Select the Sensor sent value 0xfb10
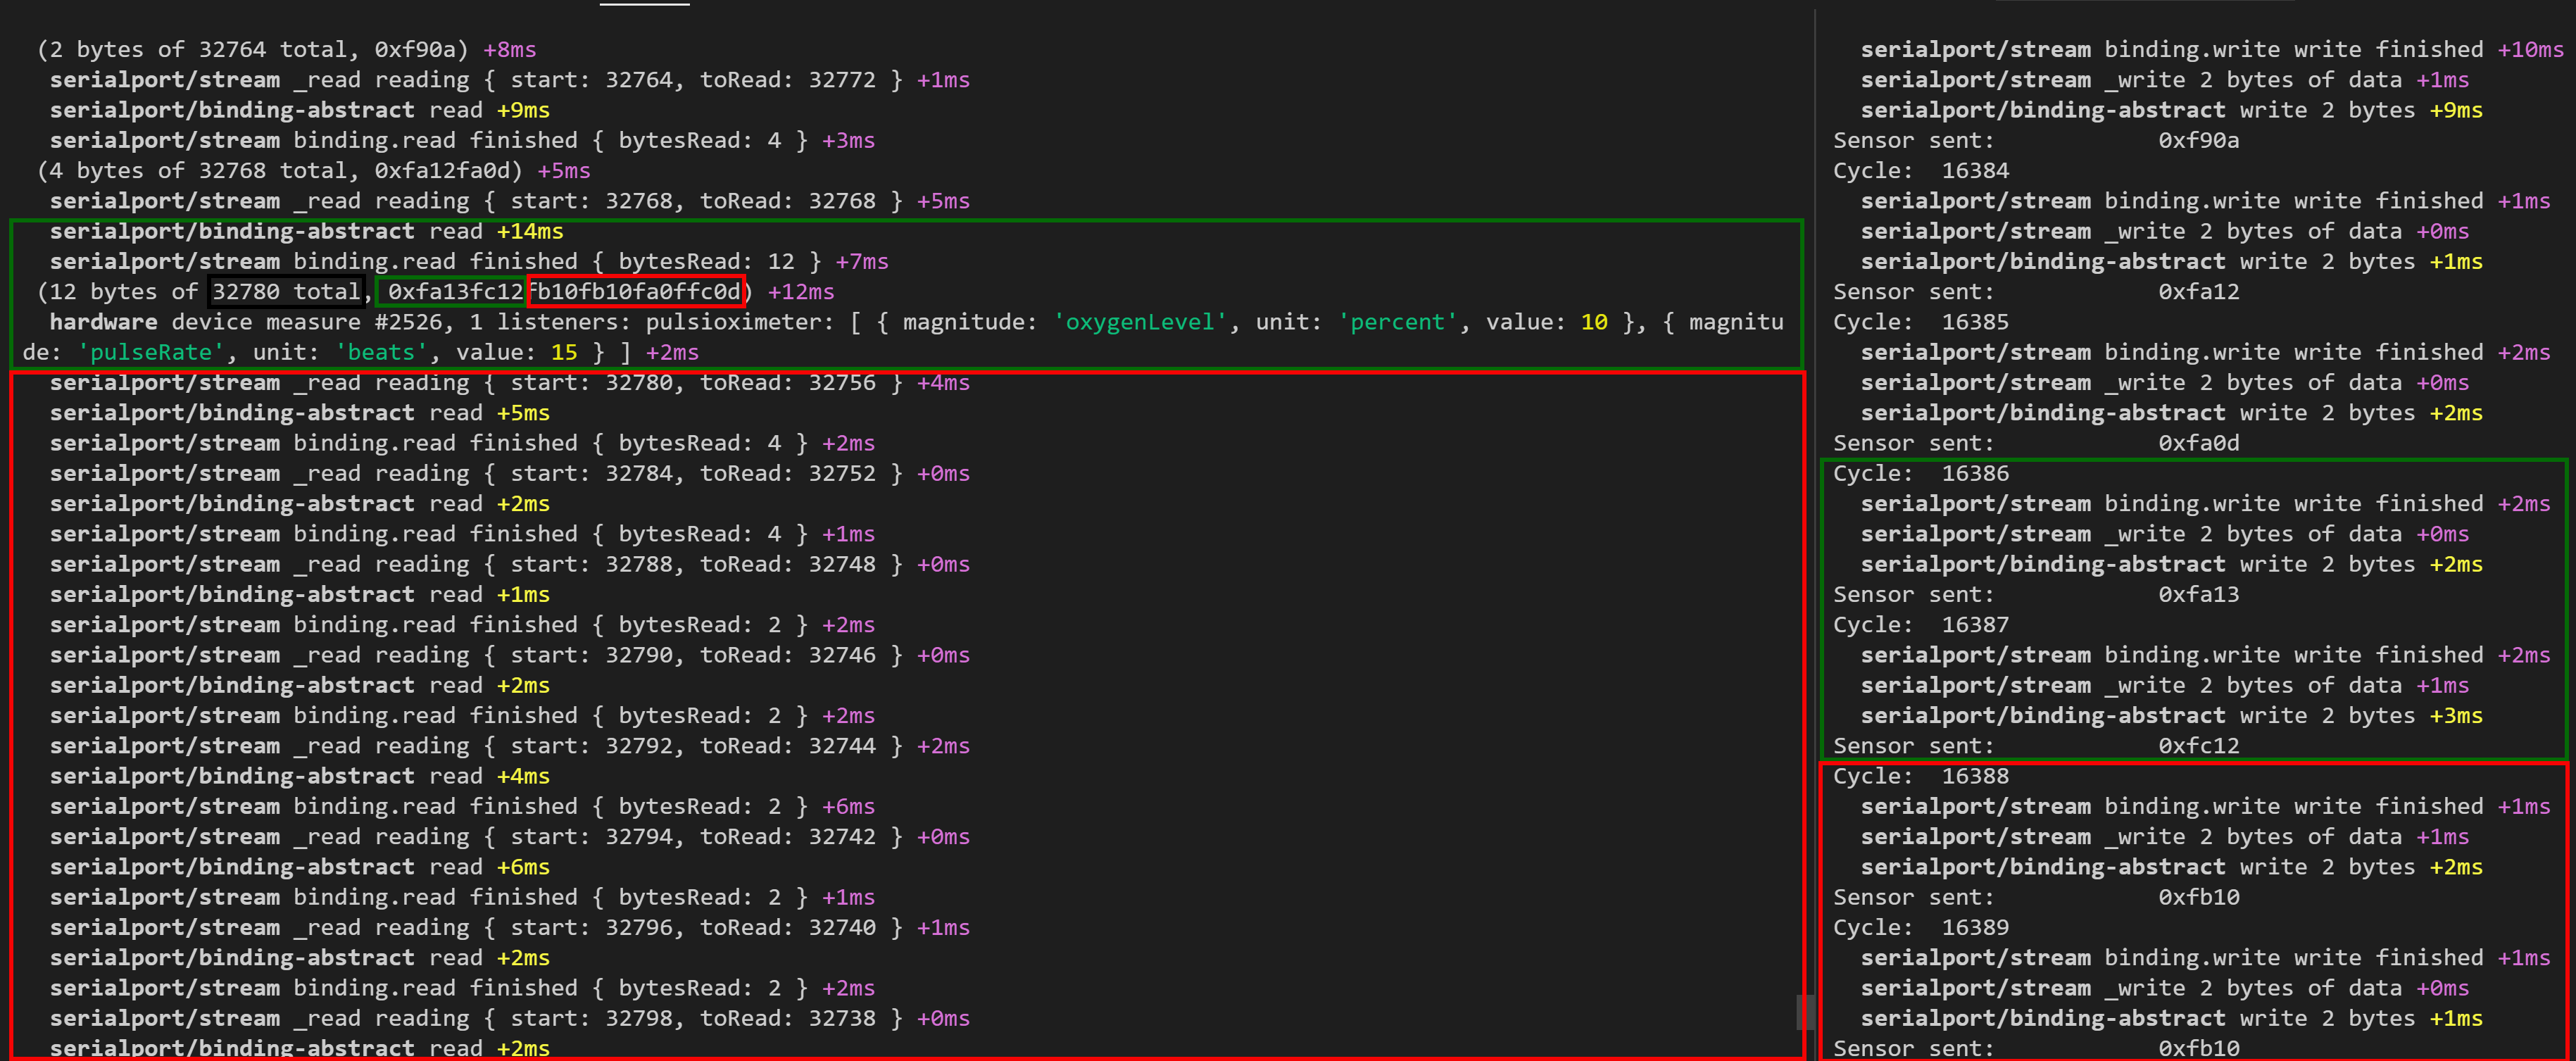The image size is (2576, 1061). [x=2200, y=897]
